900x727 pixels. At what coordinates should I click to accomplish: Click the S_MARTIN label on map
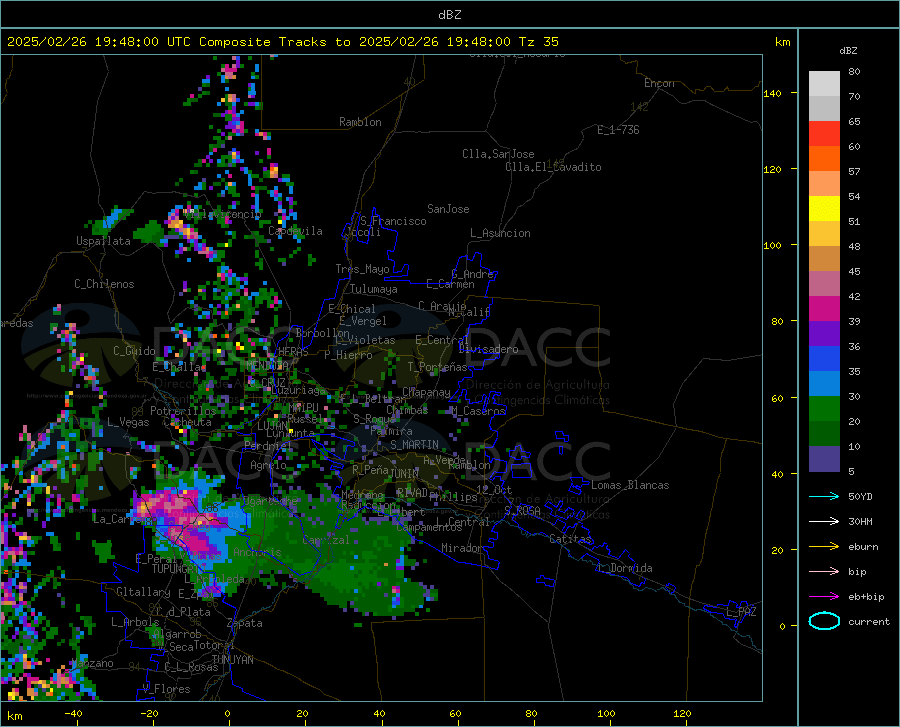point(414,445)
